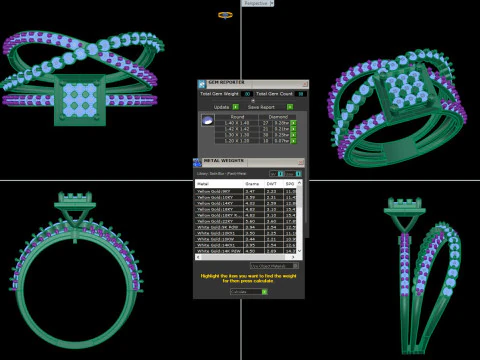This screenshot has height=360, width=480.
Task: Click the Metal Weights title icon
Action: 197,162
